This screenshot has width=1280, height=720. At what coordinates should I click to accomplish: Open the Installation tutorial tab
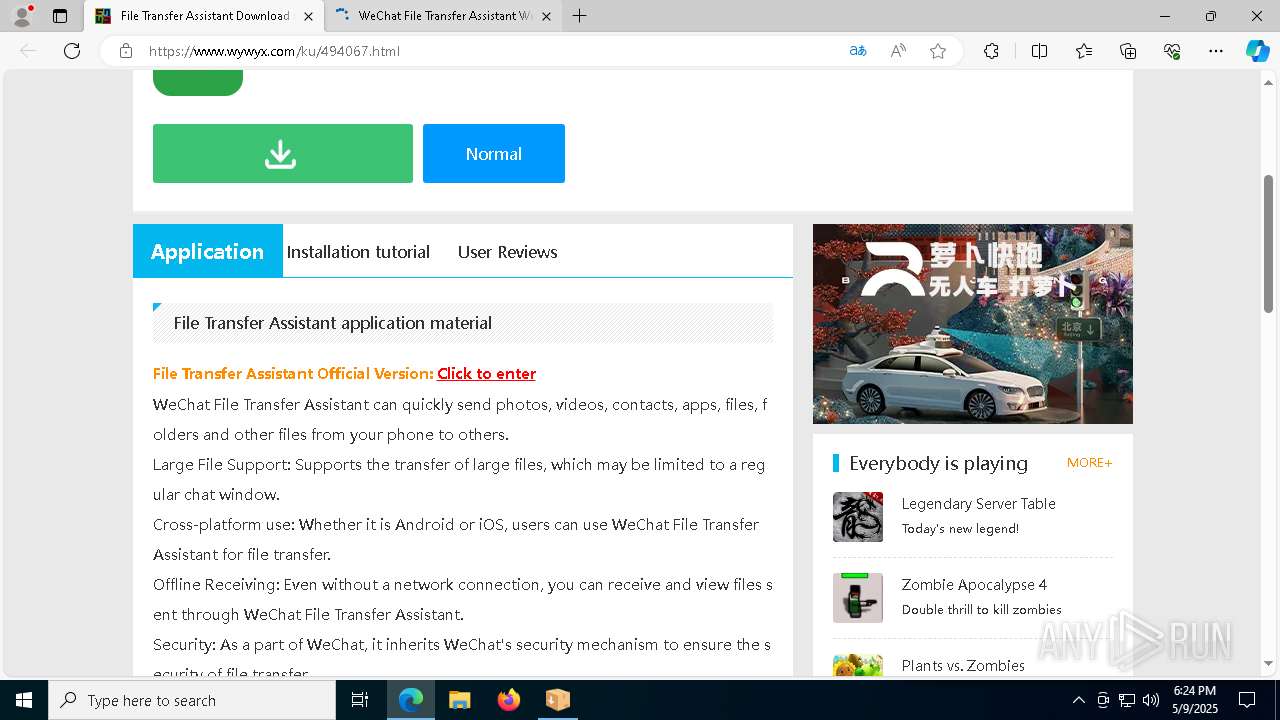click(358, 252)
